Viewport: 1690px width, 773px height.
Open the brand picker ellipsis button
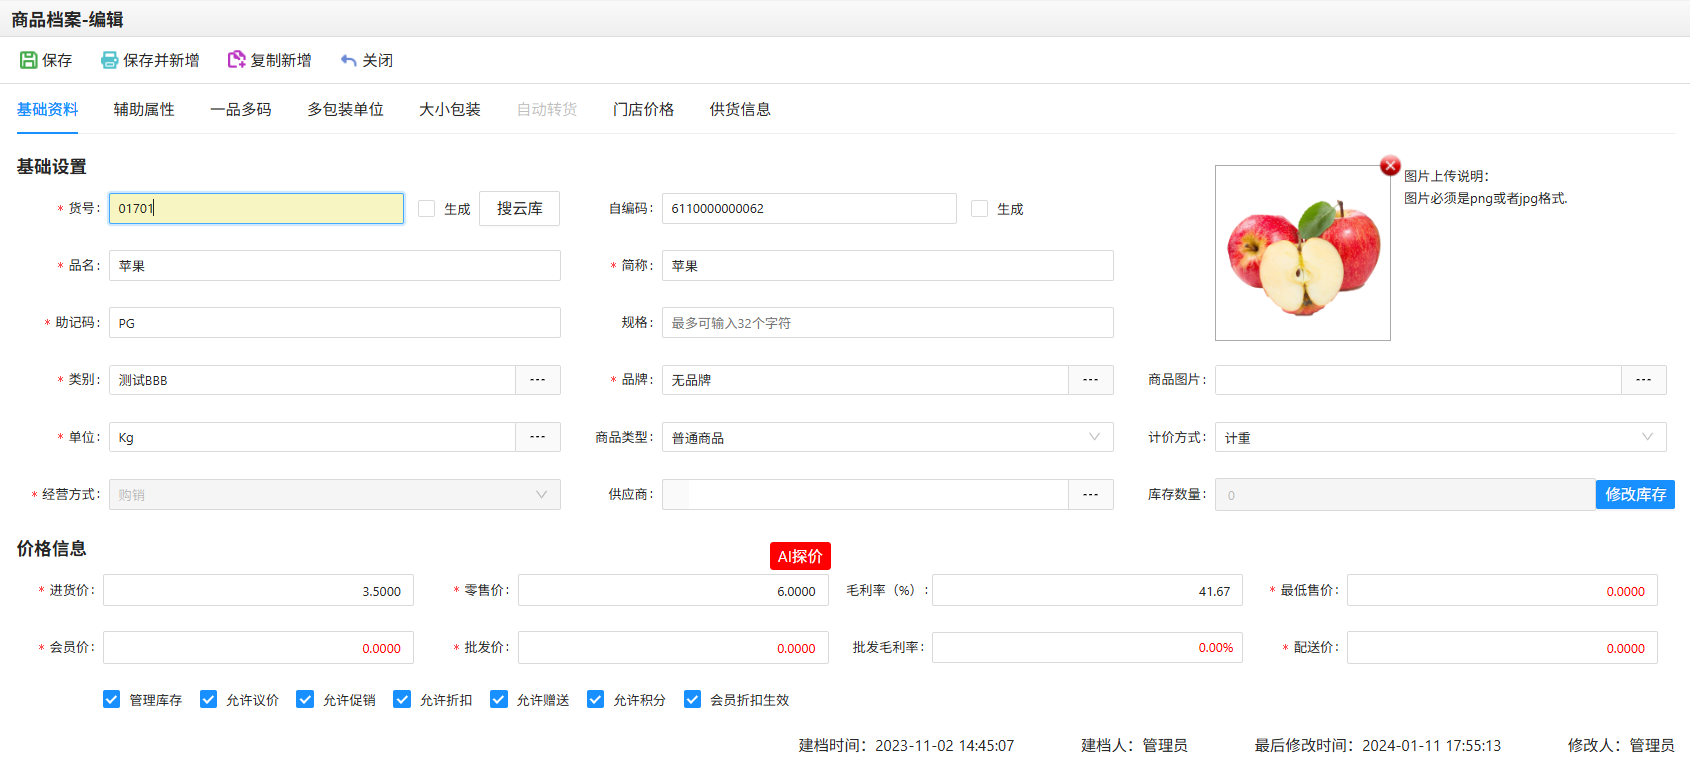click(x=1091, y=380)
